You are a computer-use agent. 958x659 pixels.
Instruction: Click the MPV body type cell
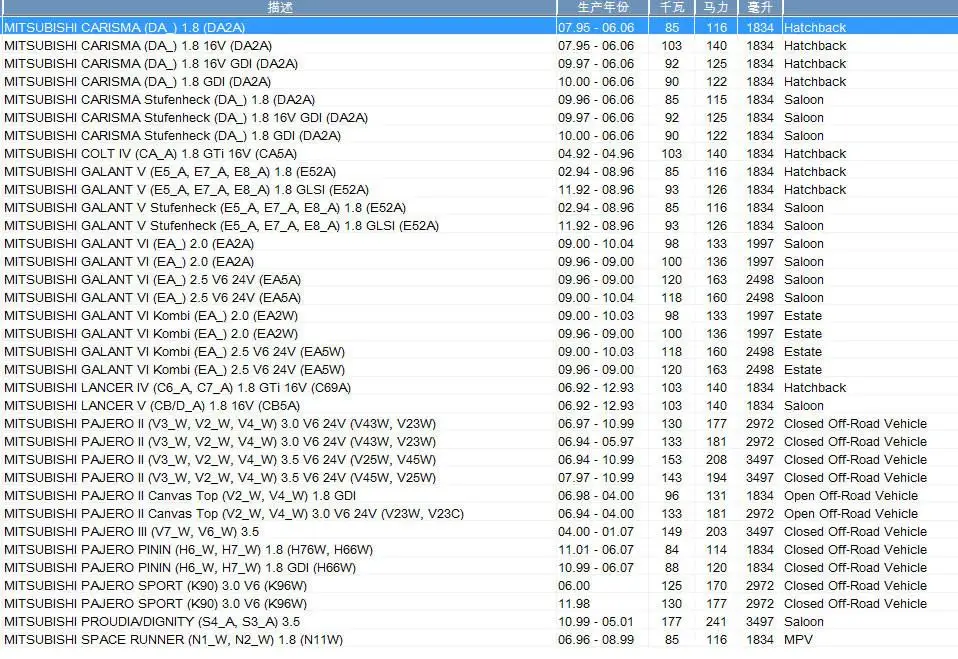[x=798, y=640]
